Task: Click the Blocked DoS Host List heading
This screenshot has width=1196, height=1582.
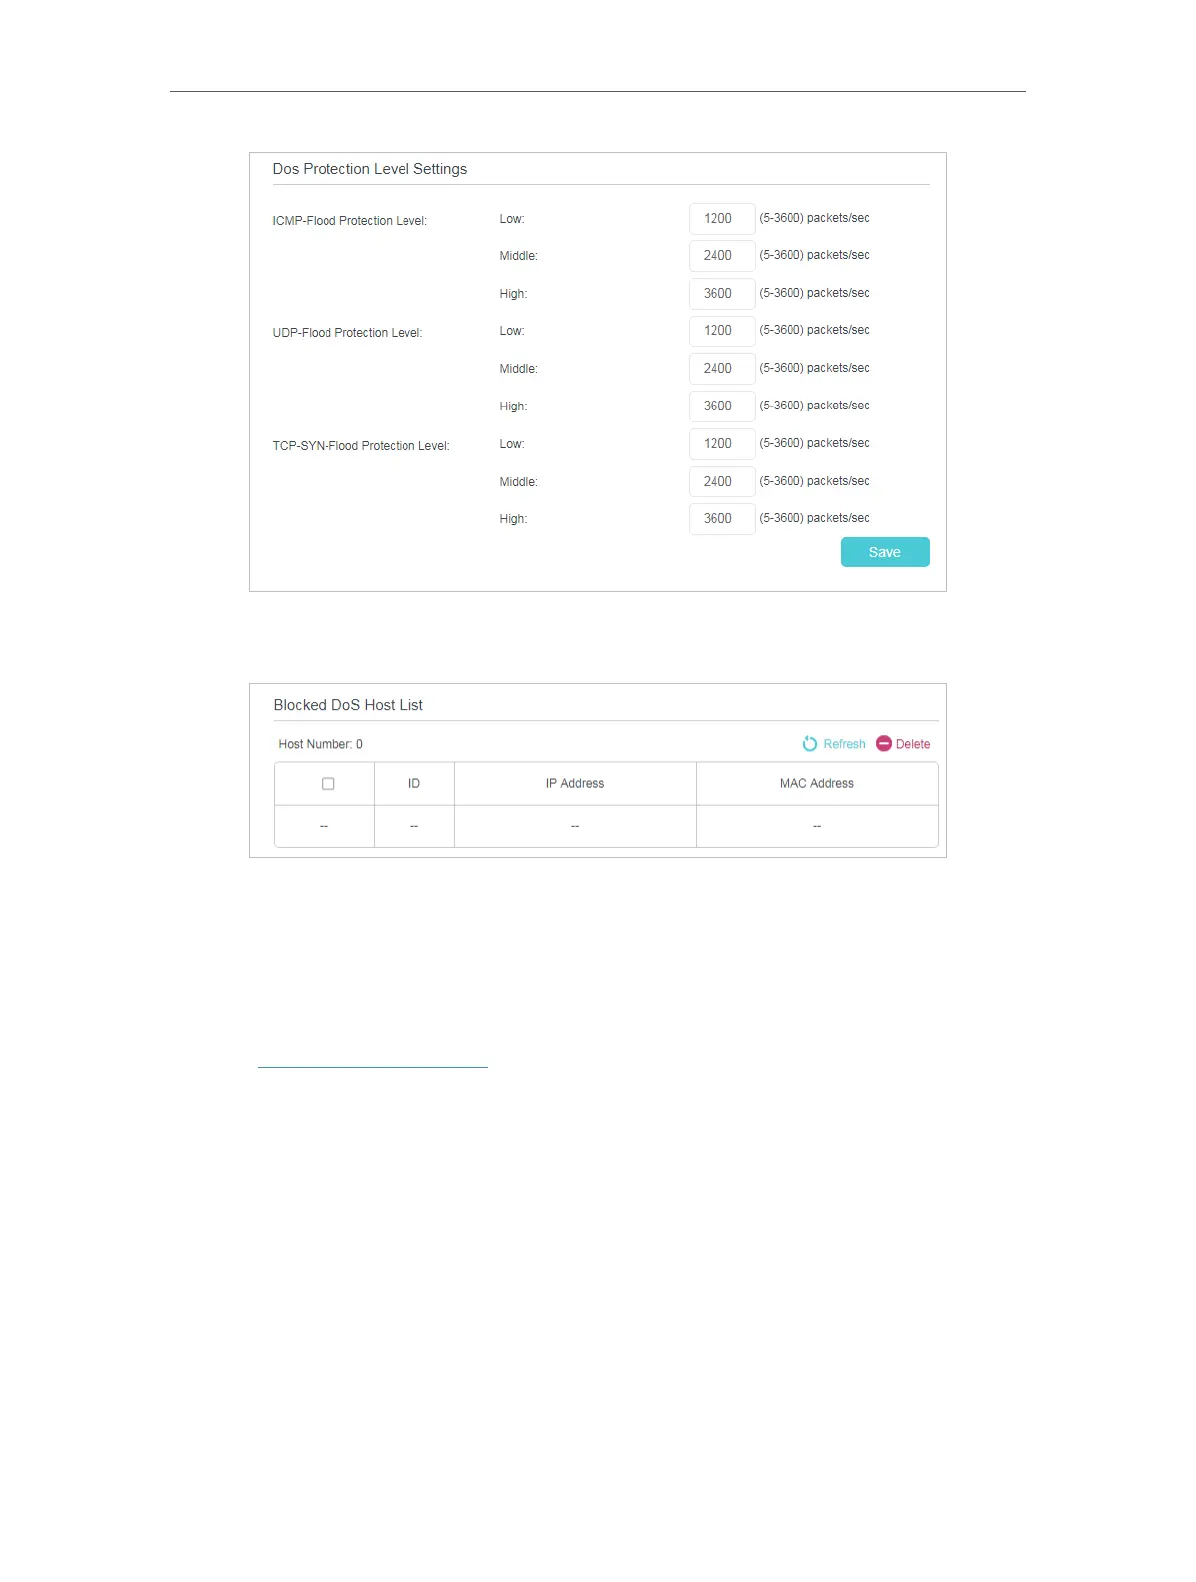Action: [x=348, y=705]
